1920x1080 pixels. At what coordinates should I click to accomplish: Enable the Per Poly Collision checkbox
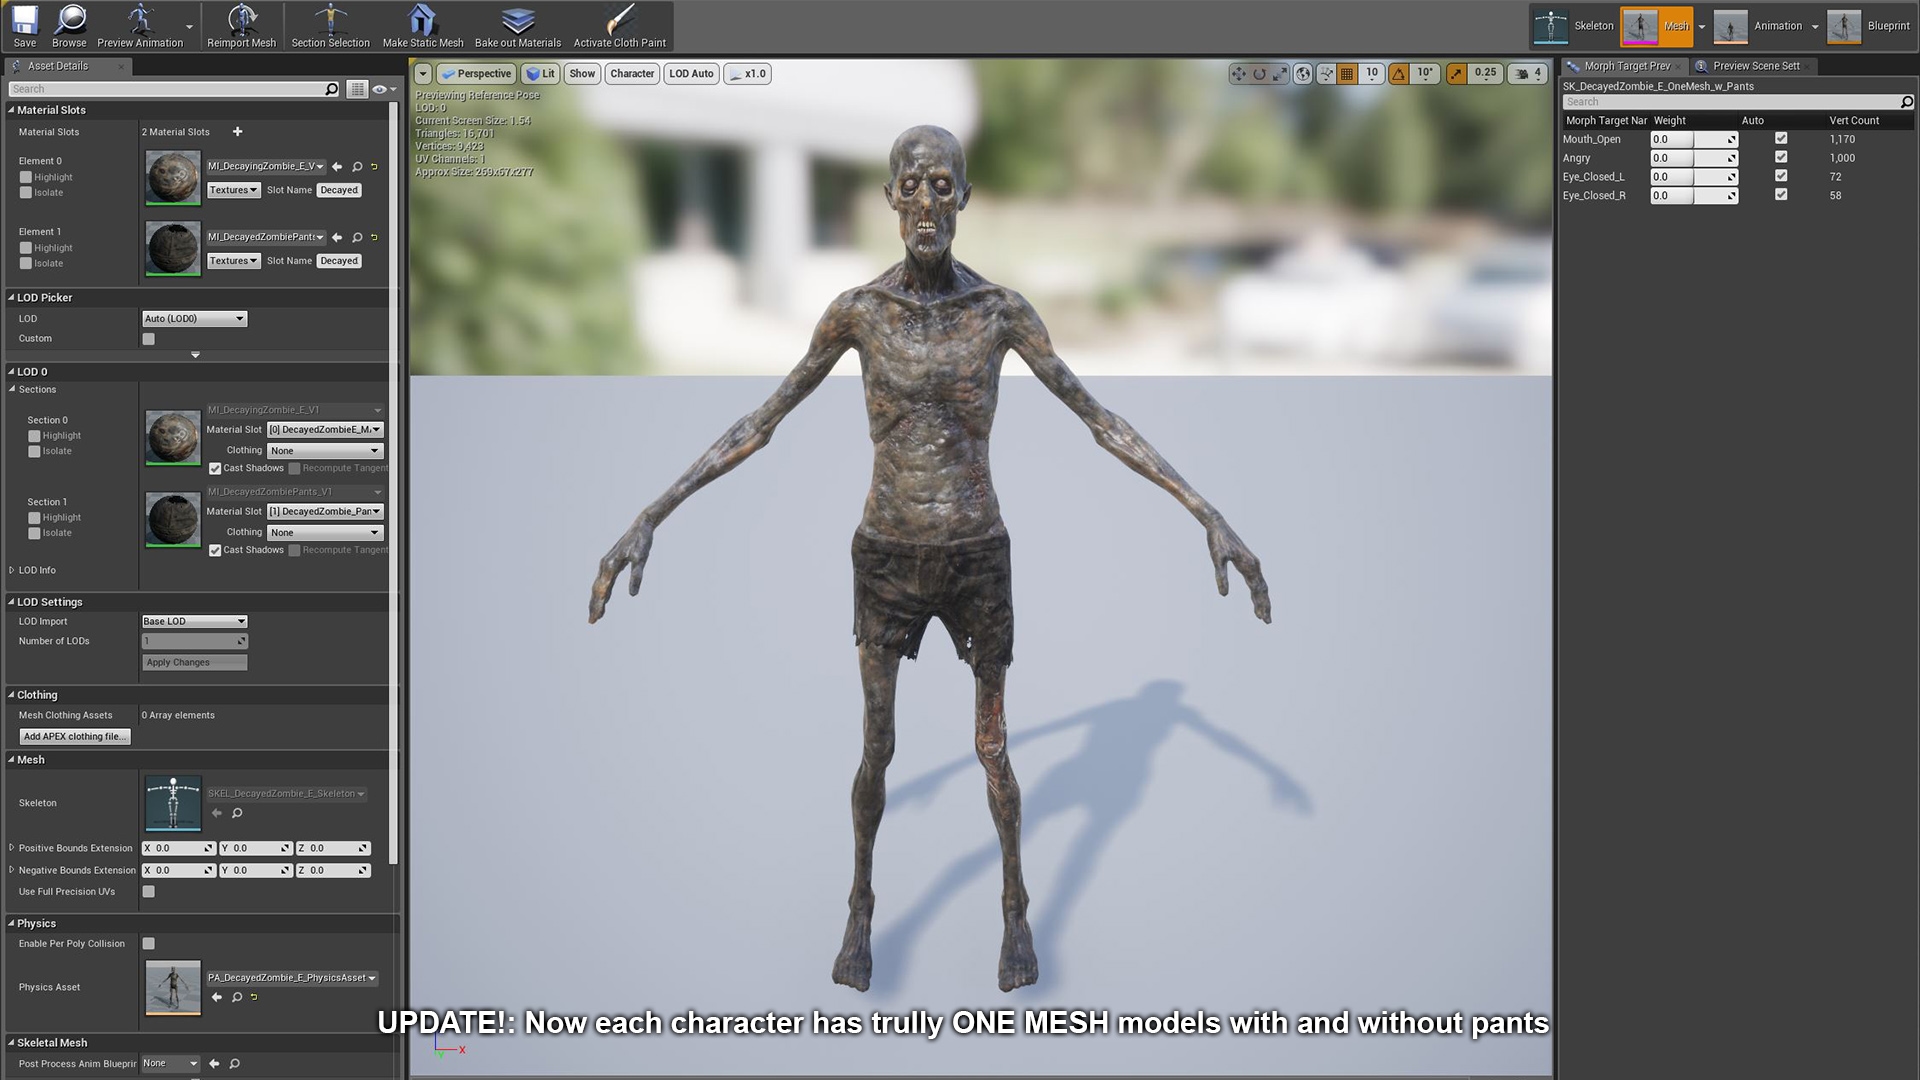(x=148, y=943)
